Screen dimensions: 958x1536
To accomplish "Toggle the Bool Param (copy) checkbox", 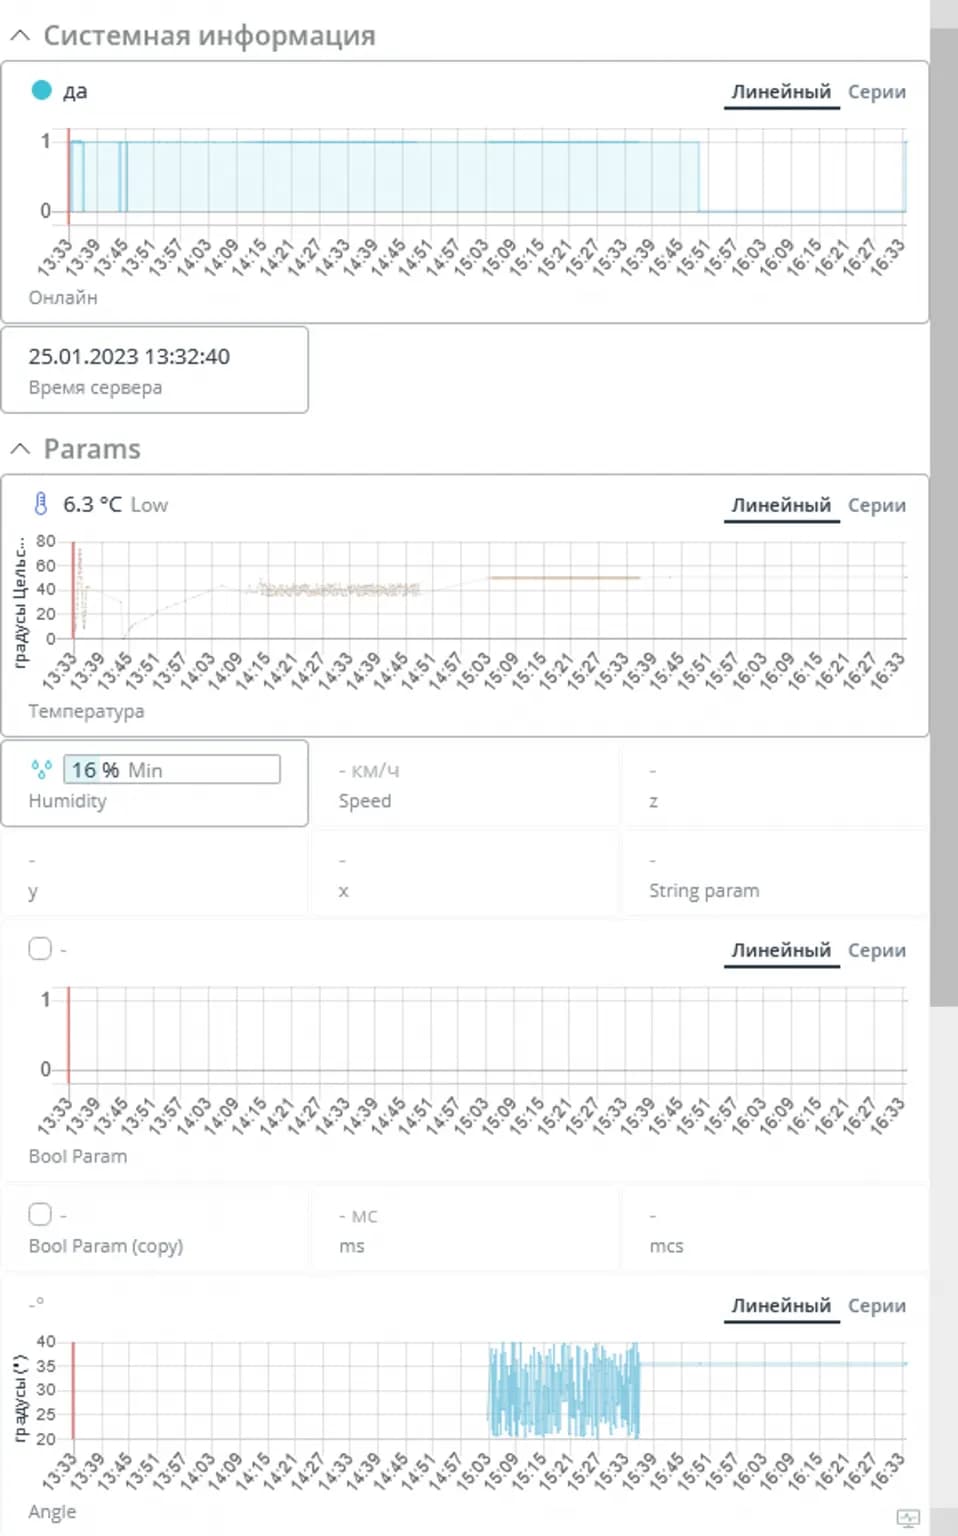I will coord(40,1214).
